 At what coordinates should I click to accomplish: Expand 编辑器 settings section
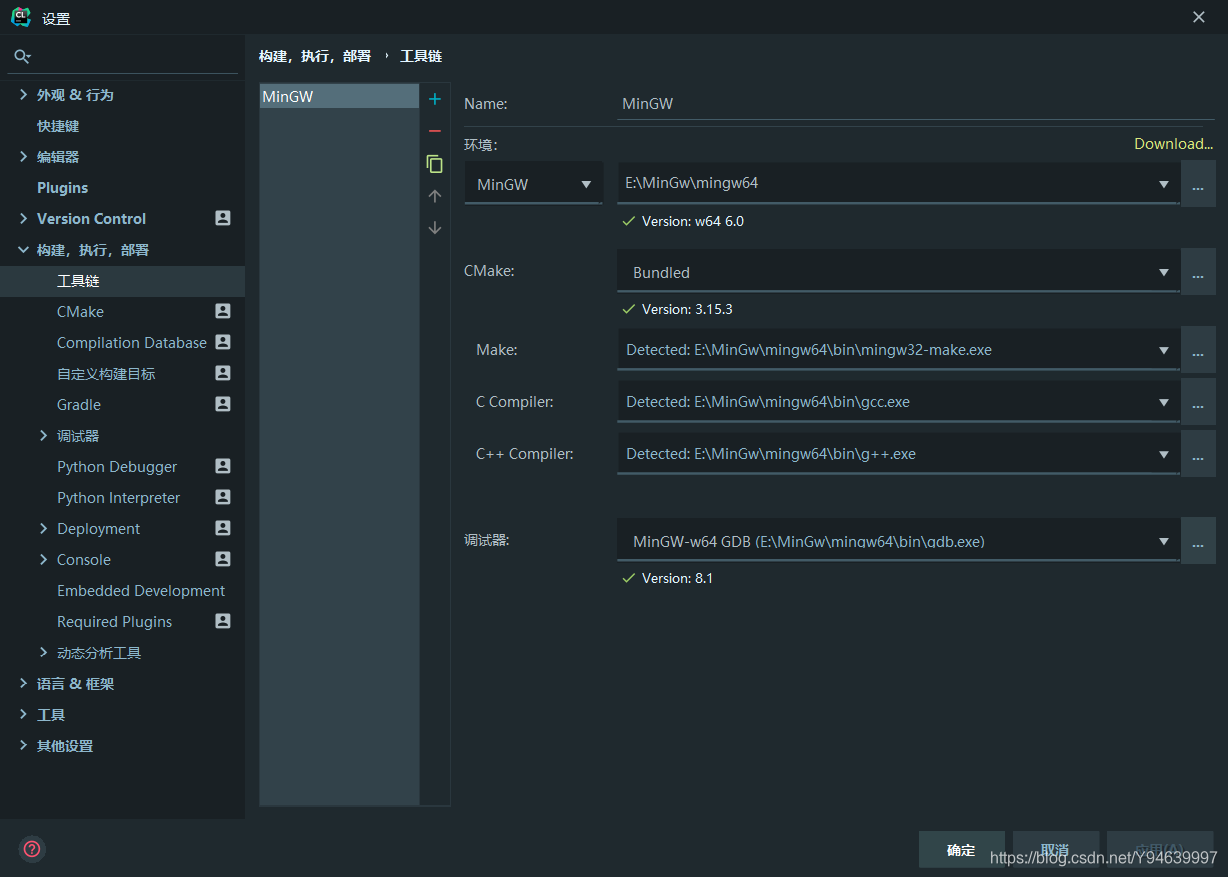coord(23,156)
